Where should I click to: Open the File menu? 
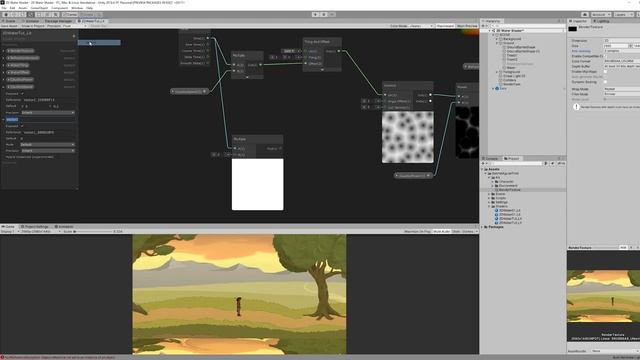coord(4,8)
